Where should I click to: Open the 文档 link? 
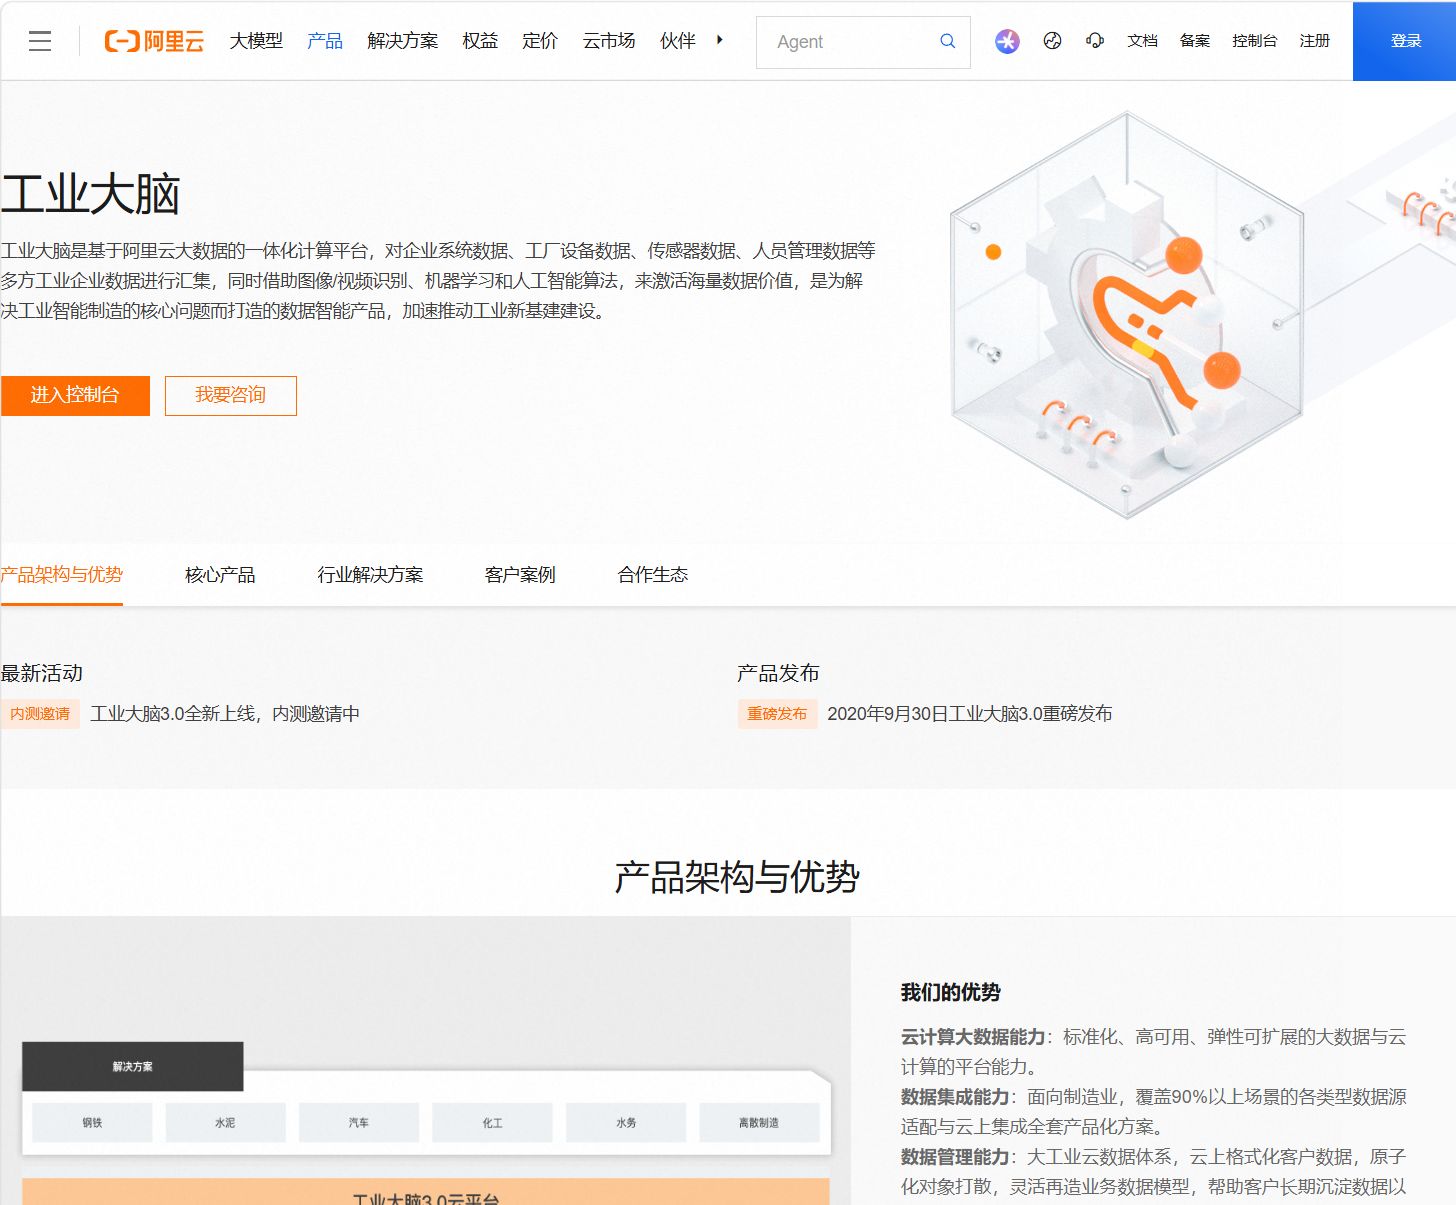tap(1142, 41)
